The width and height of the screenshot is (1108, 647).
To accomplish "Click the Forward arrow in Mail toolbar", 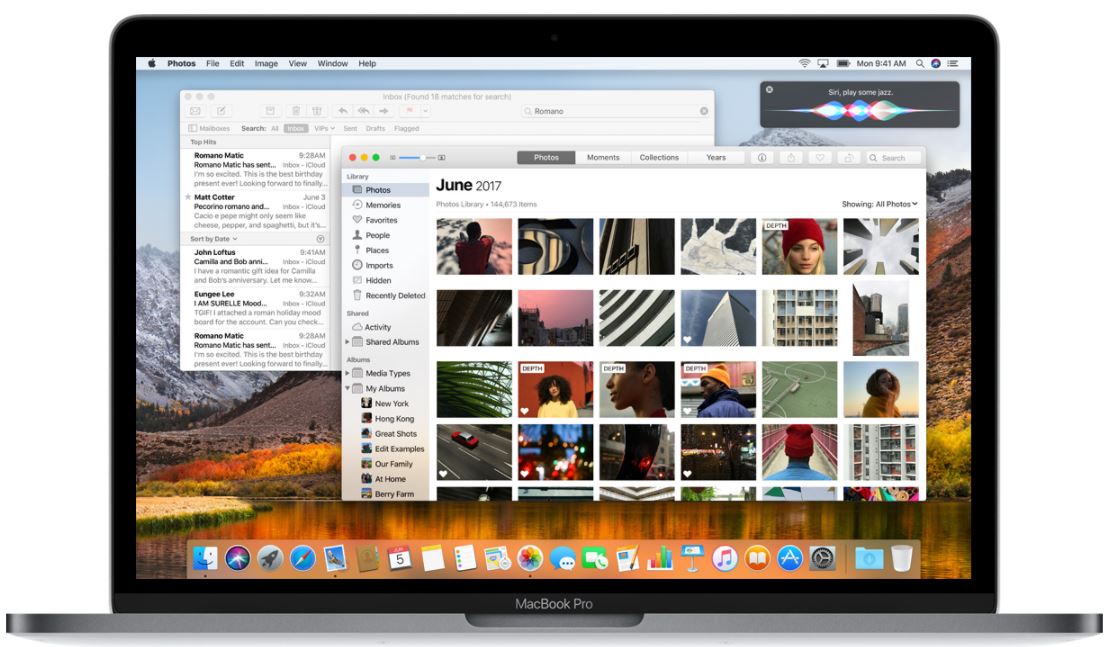I will click(x=384, y=111).
